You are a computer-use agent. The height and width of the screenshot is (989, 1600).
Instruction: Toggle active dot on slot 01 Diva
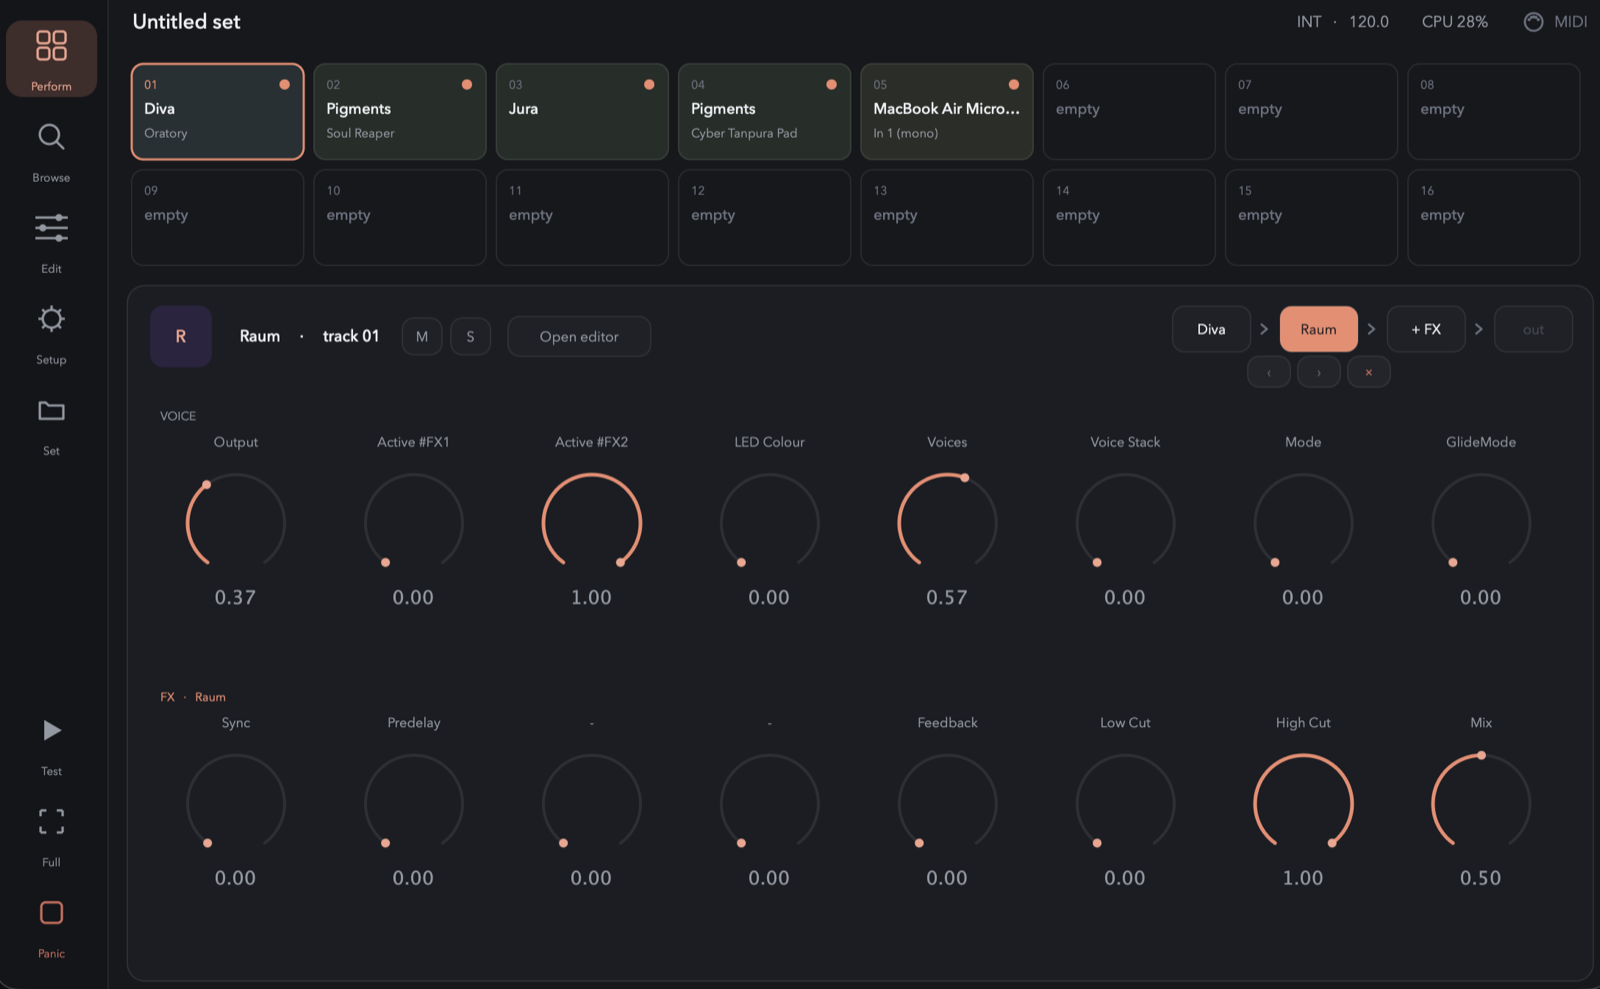pos(284,84)
